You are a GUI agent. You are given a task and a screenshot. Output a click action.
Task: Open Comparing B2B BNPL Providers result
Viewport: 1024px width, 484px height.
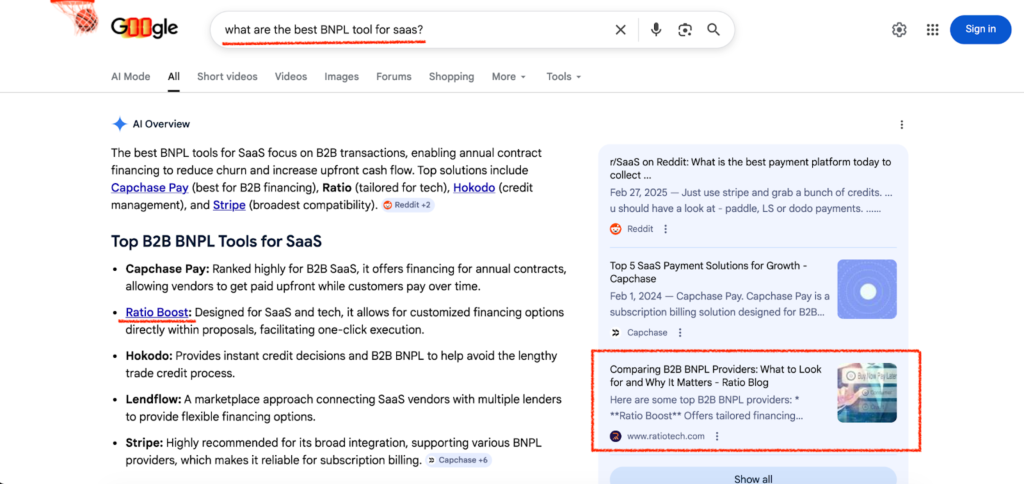716,376
